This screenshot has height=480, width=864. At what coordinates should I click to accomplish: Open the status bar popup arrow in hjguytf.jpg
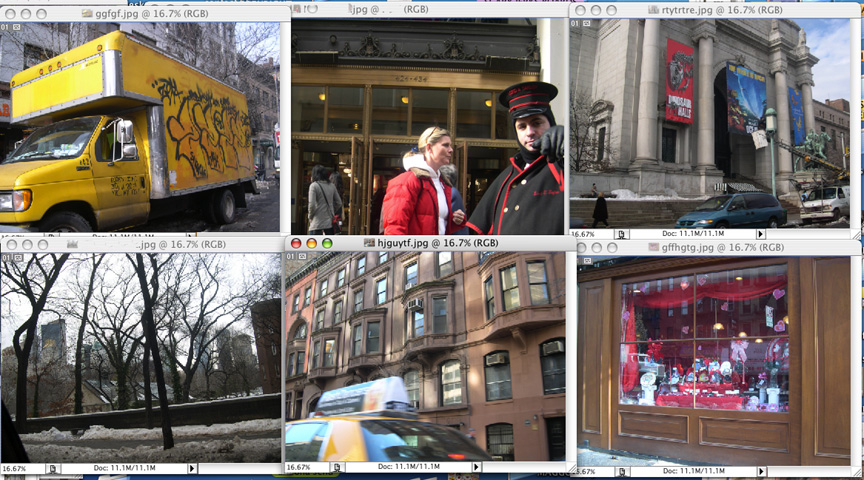(476, 468)
